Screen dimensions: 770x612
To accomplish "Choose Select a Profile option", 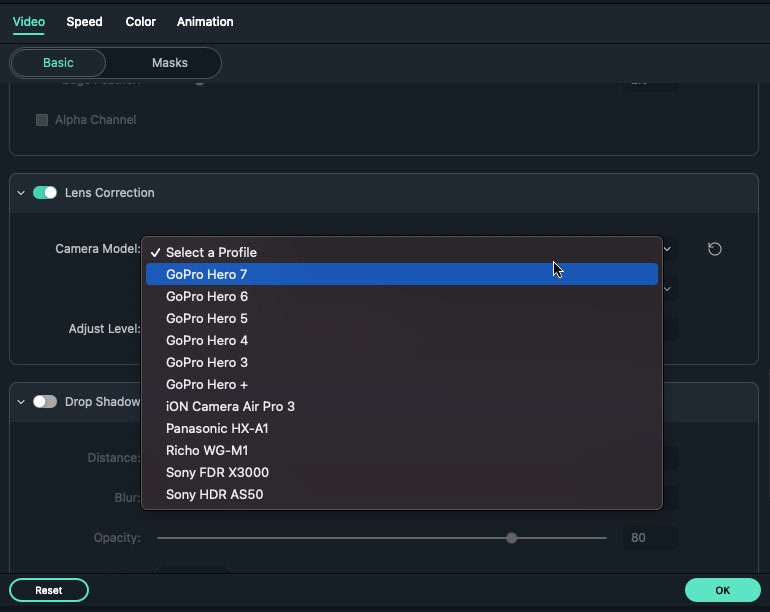I will click(x=402, y=252).
